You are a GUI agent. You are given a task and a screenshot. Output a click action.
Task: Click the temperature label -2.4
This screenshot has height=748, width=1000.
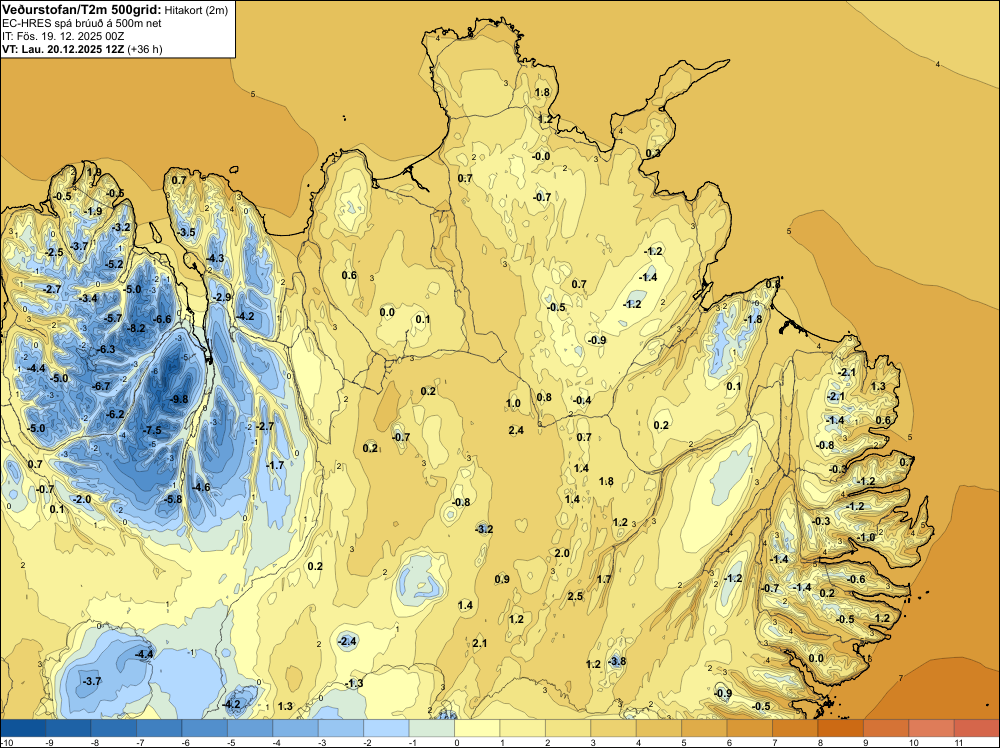pyautogui.click(x=346, y=641)
